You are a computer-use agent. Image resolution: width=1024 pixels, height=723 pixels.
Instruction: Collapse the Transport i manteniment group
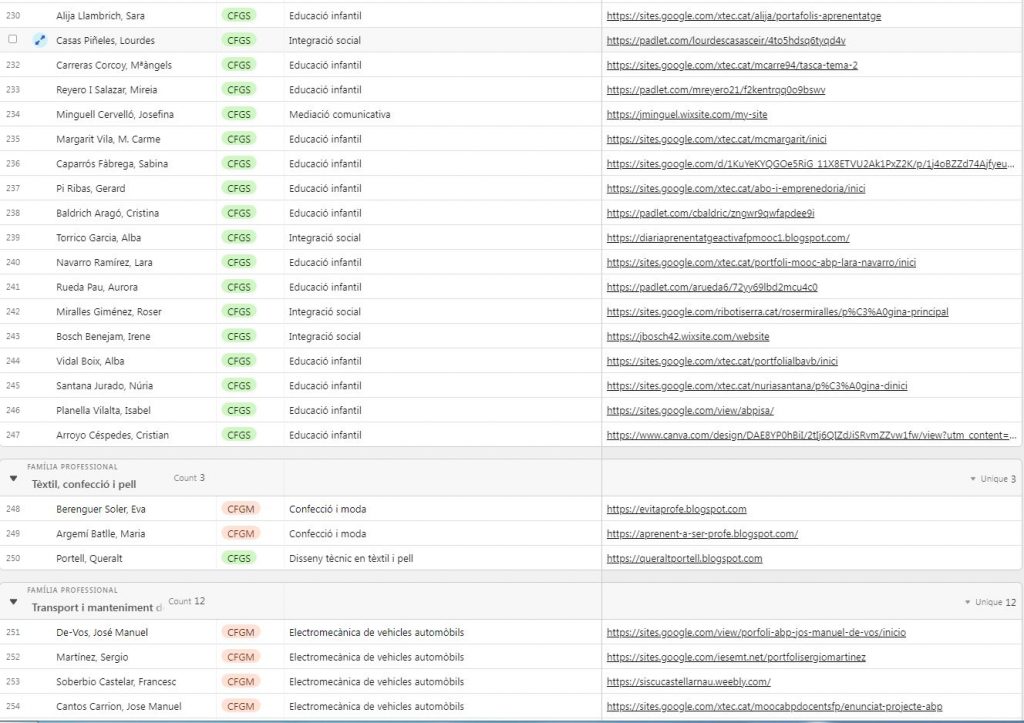point(13,602)
